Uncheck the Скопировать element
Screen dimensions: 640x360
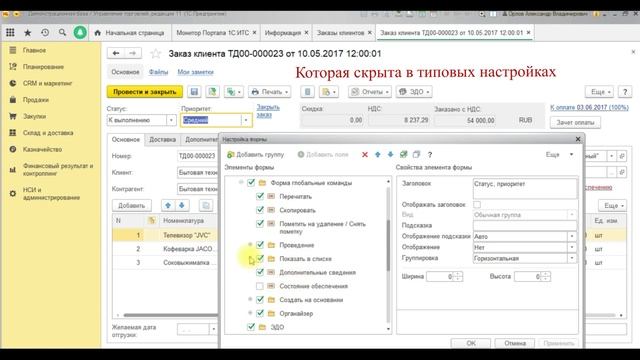coord(260,210)
